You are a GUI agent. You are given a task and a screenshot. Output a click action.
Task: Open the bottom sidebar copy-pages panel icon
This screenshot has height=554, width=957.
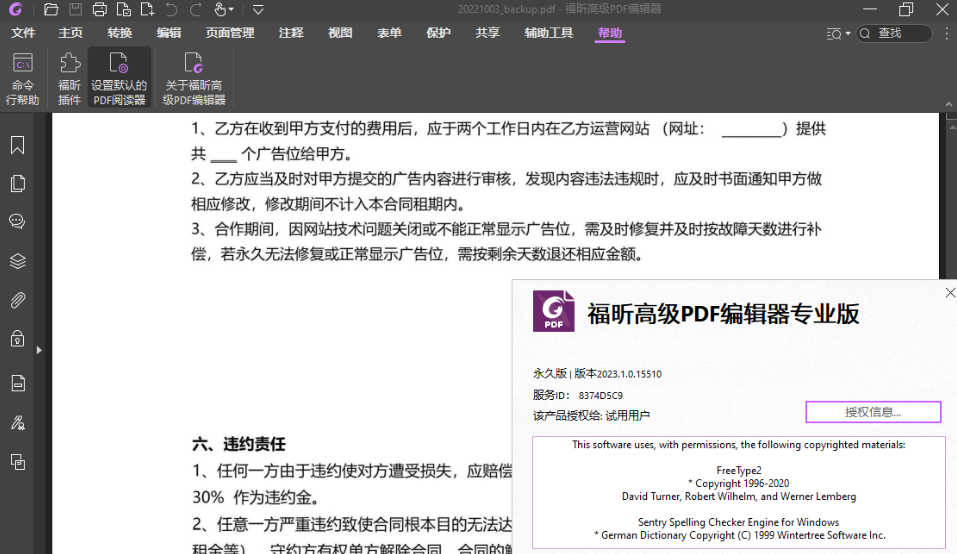tap(18, 462)
